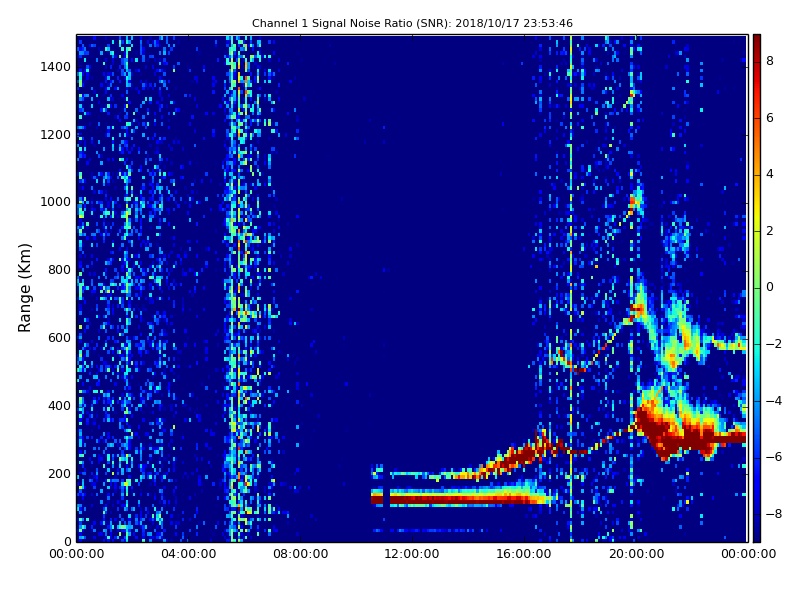Screen dimensions: 800x600
Task: Click the 1000 range tick label
Action: [56, 202]
